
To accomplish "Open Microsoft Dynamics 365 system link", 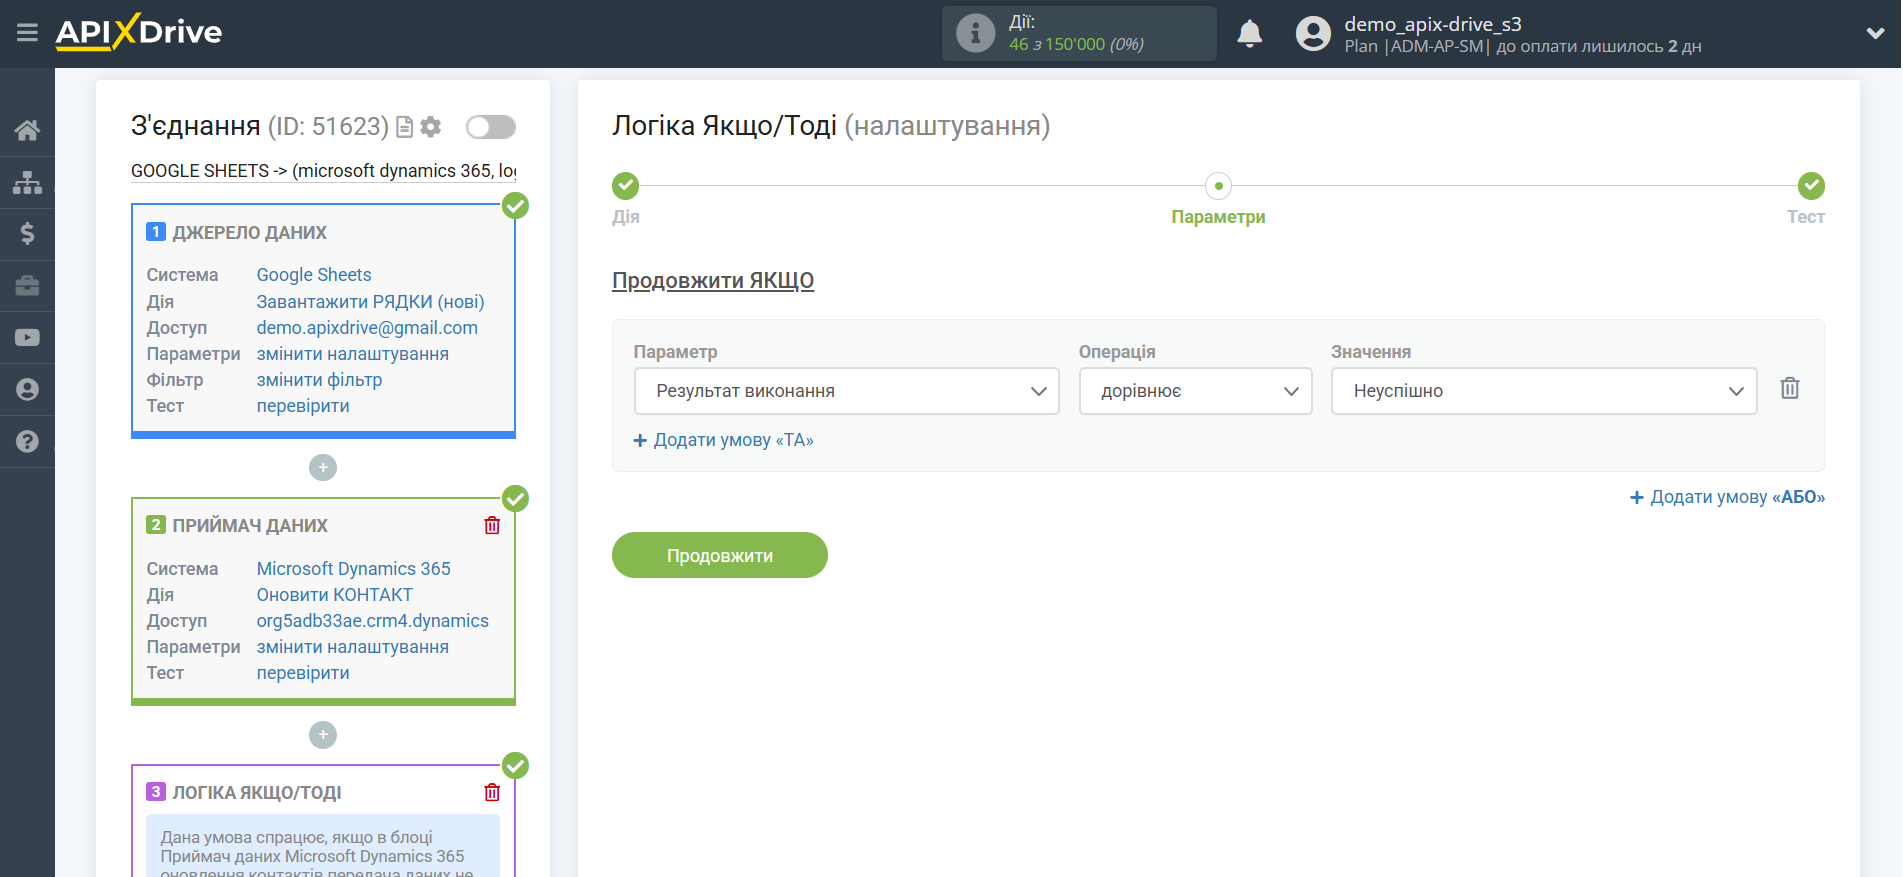I will [x=353, y=569].
